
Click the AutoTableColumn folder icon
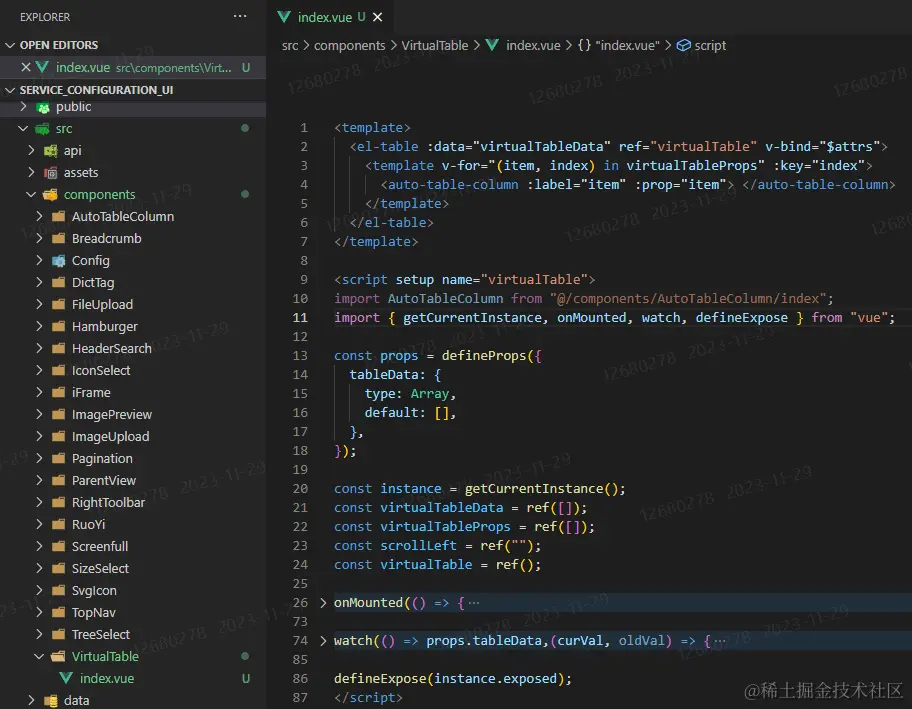pyautogui.click(x=58, y=216)
